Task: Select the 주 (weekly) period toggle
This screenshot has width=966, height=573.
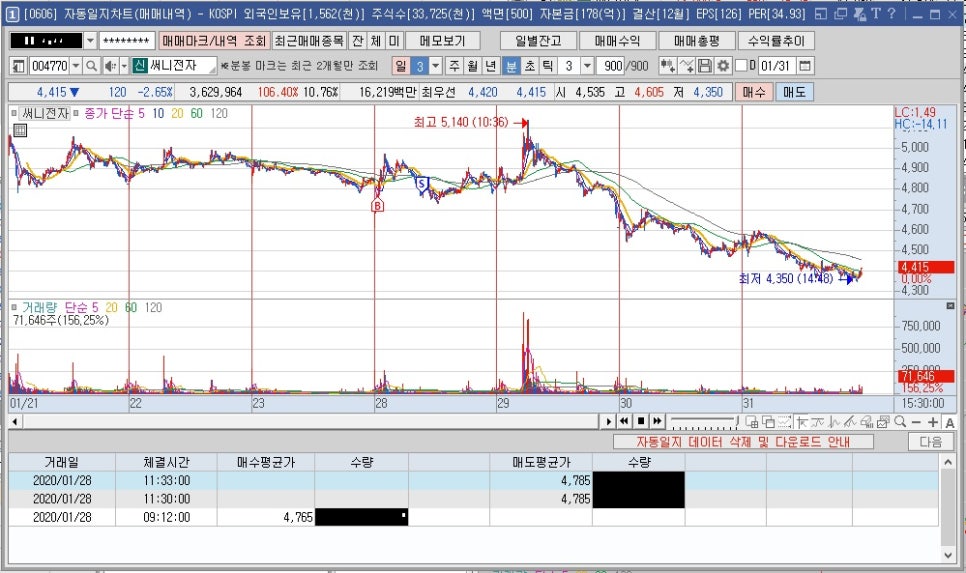Action: tap(454, 66)
